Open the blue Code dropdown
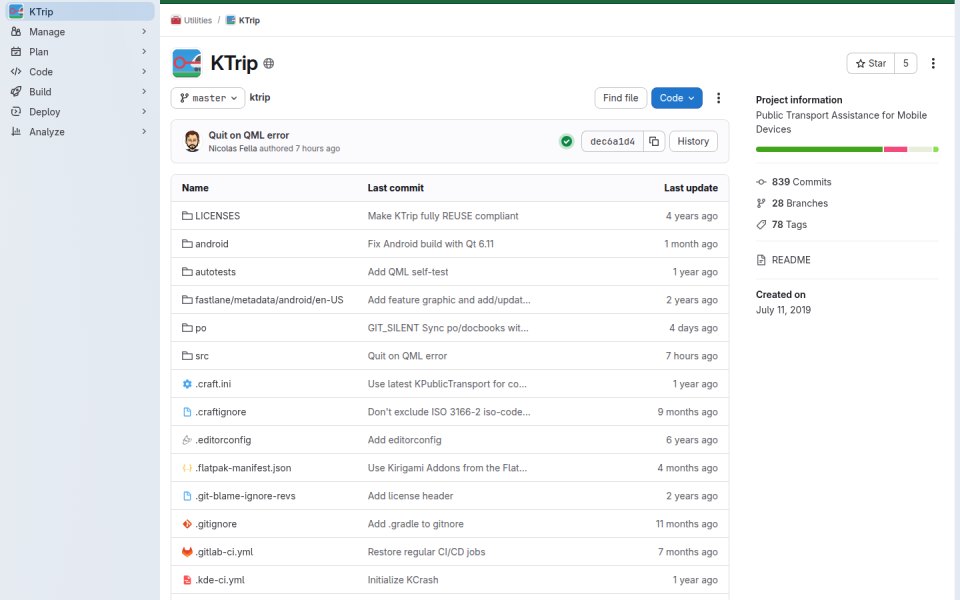Image resolution: width=960 pixels, height=600 pixels. click(677, 98)
